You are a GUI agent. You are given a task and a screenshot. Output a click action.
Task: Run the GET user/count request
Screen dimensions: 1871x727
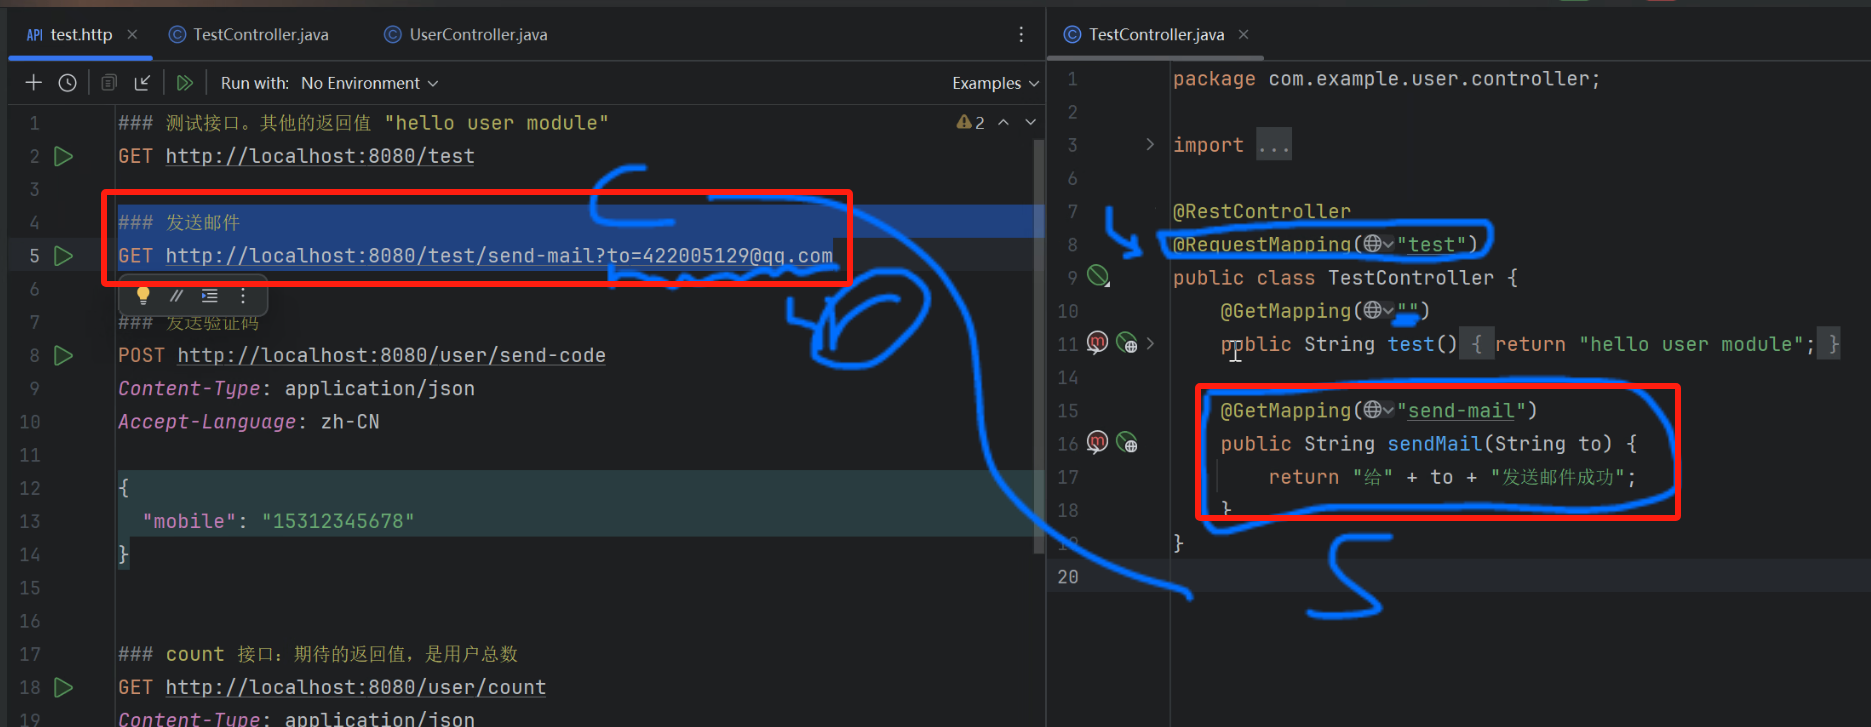(63, 687)
